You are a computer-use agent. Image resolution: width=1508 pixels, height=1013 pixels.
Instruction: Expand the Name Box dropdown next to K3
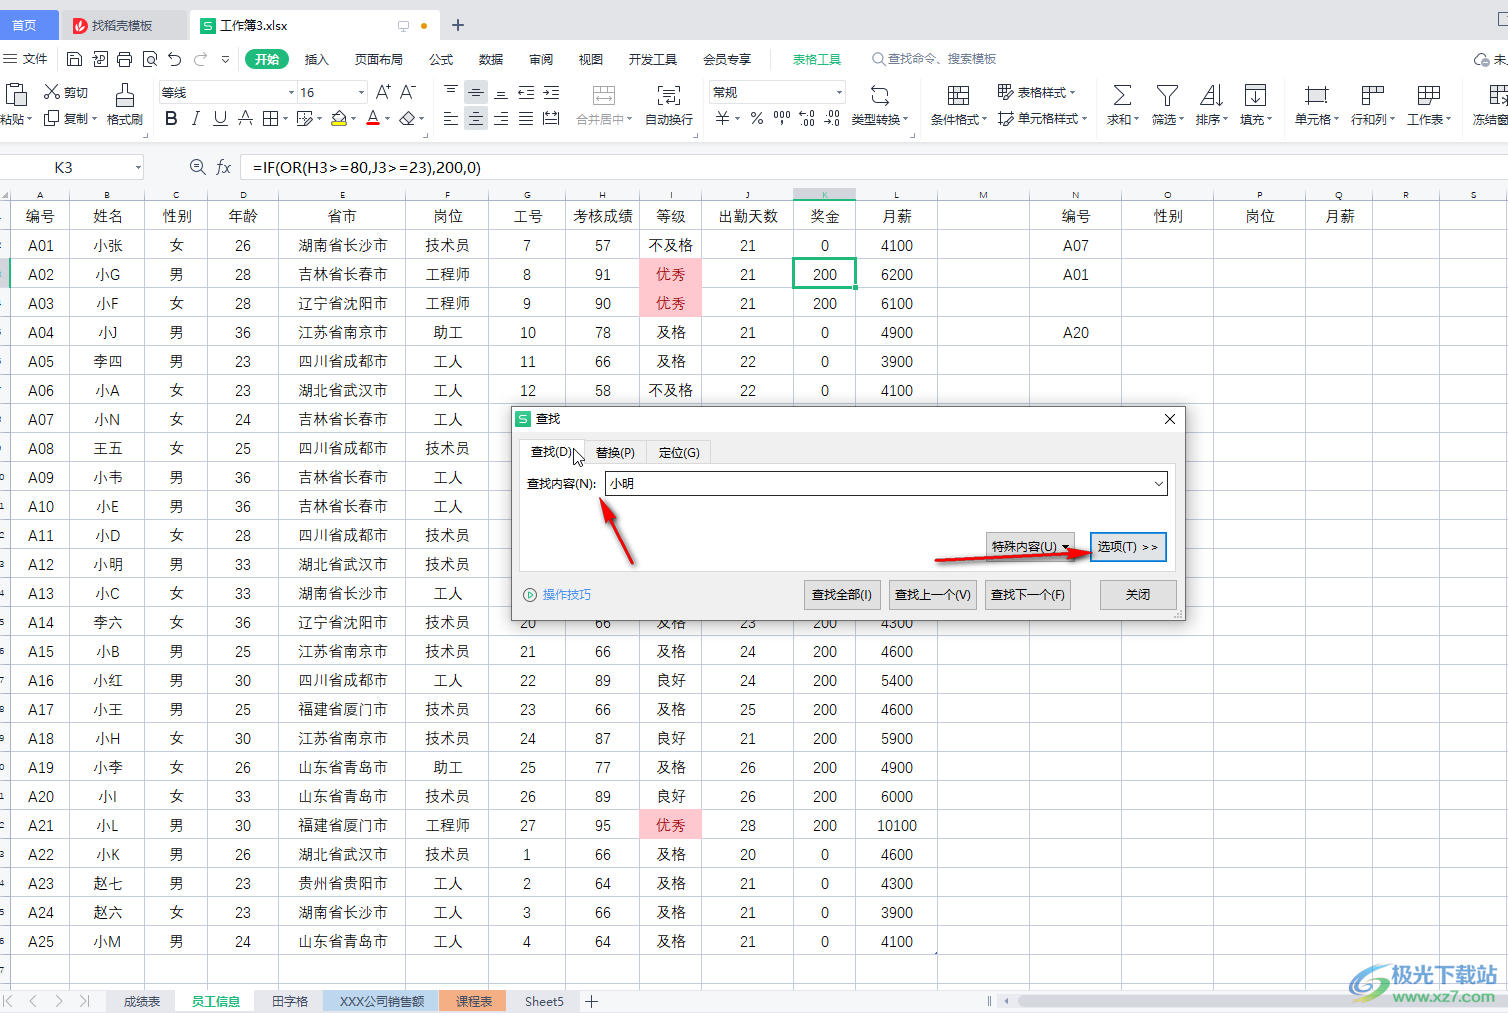point(138,167)
